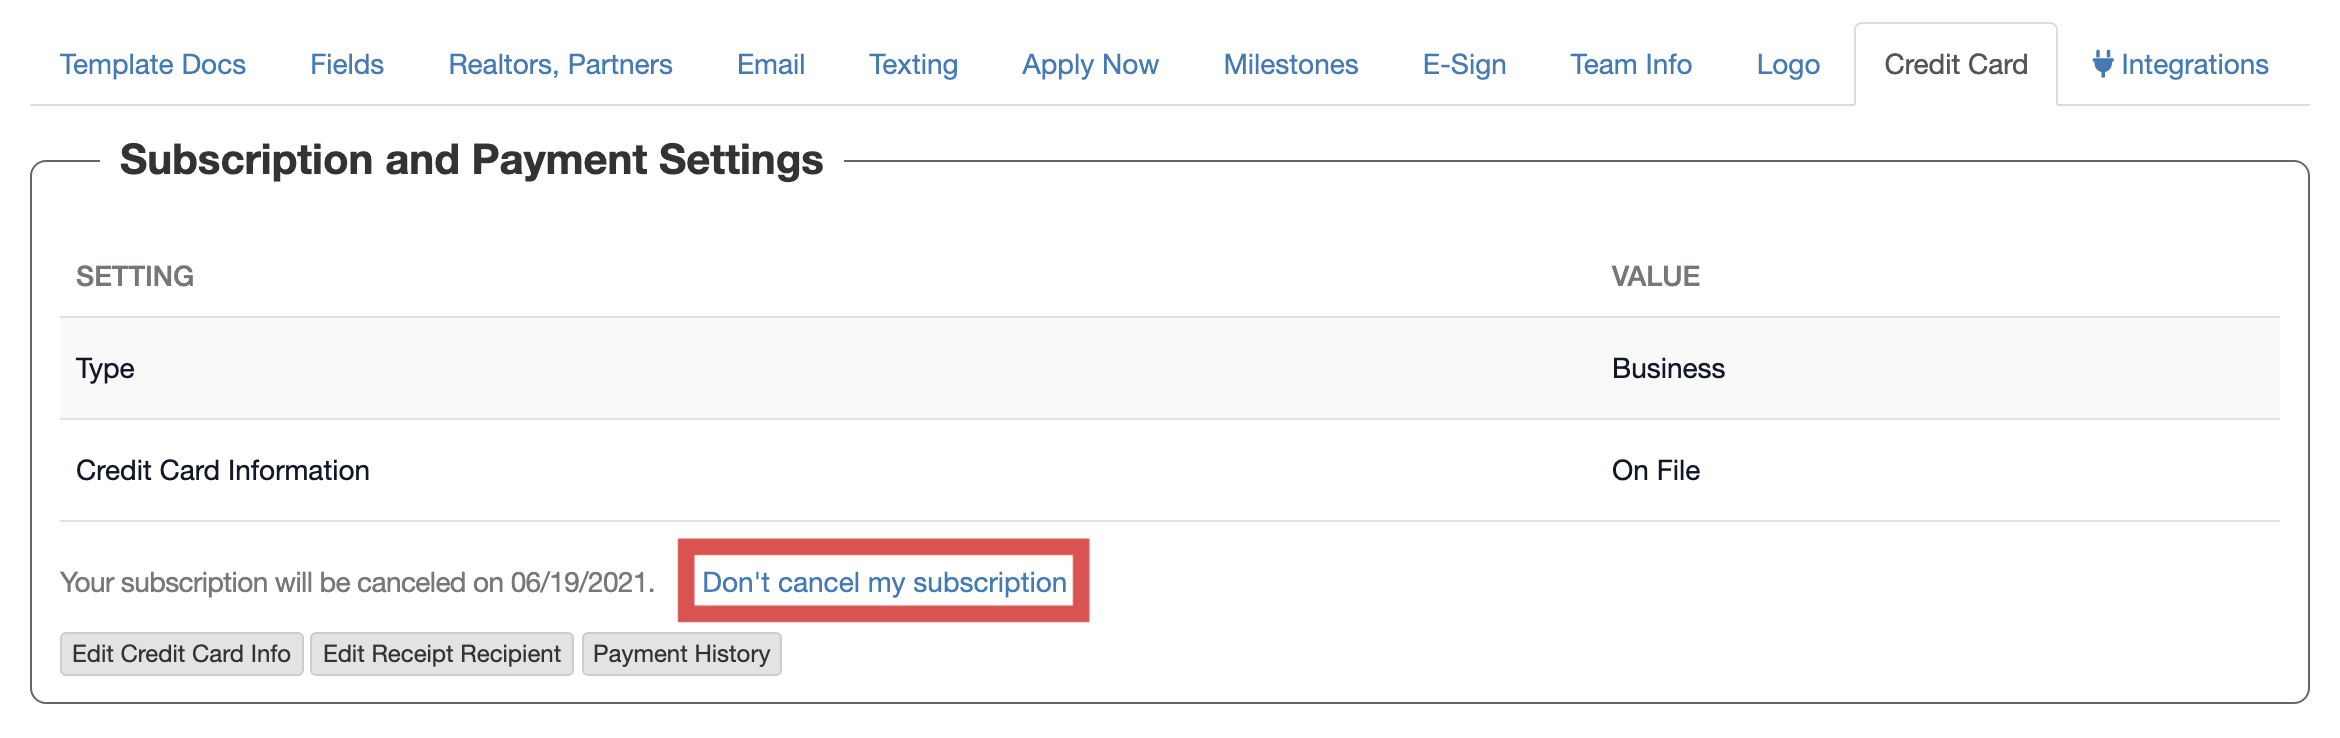
Task: Click the Type setting row
Action: click(x=105, y=368)
